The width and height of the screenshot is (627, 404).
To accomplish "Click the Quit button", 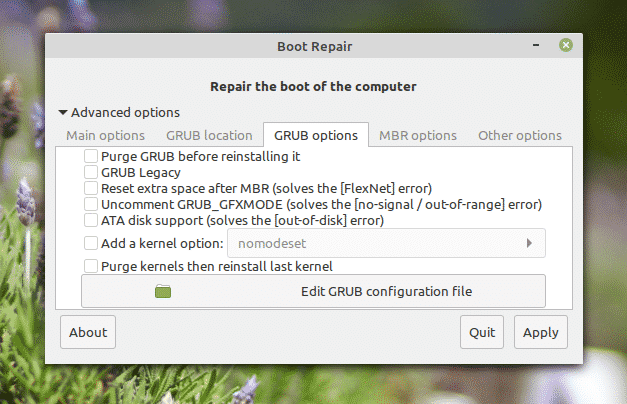I will (482, 333).
